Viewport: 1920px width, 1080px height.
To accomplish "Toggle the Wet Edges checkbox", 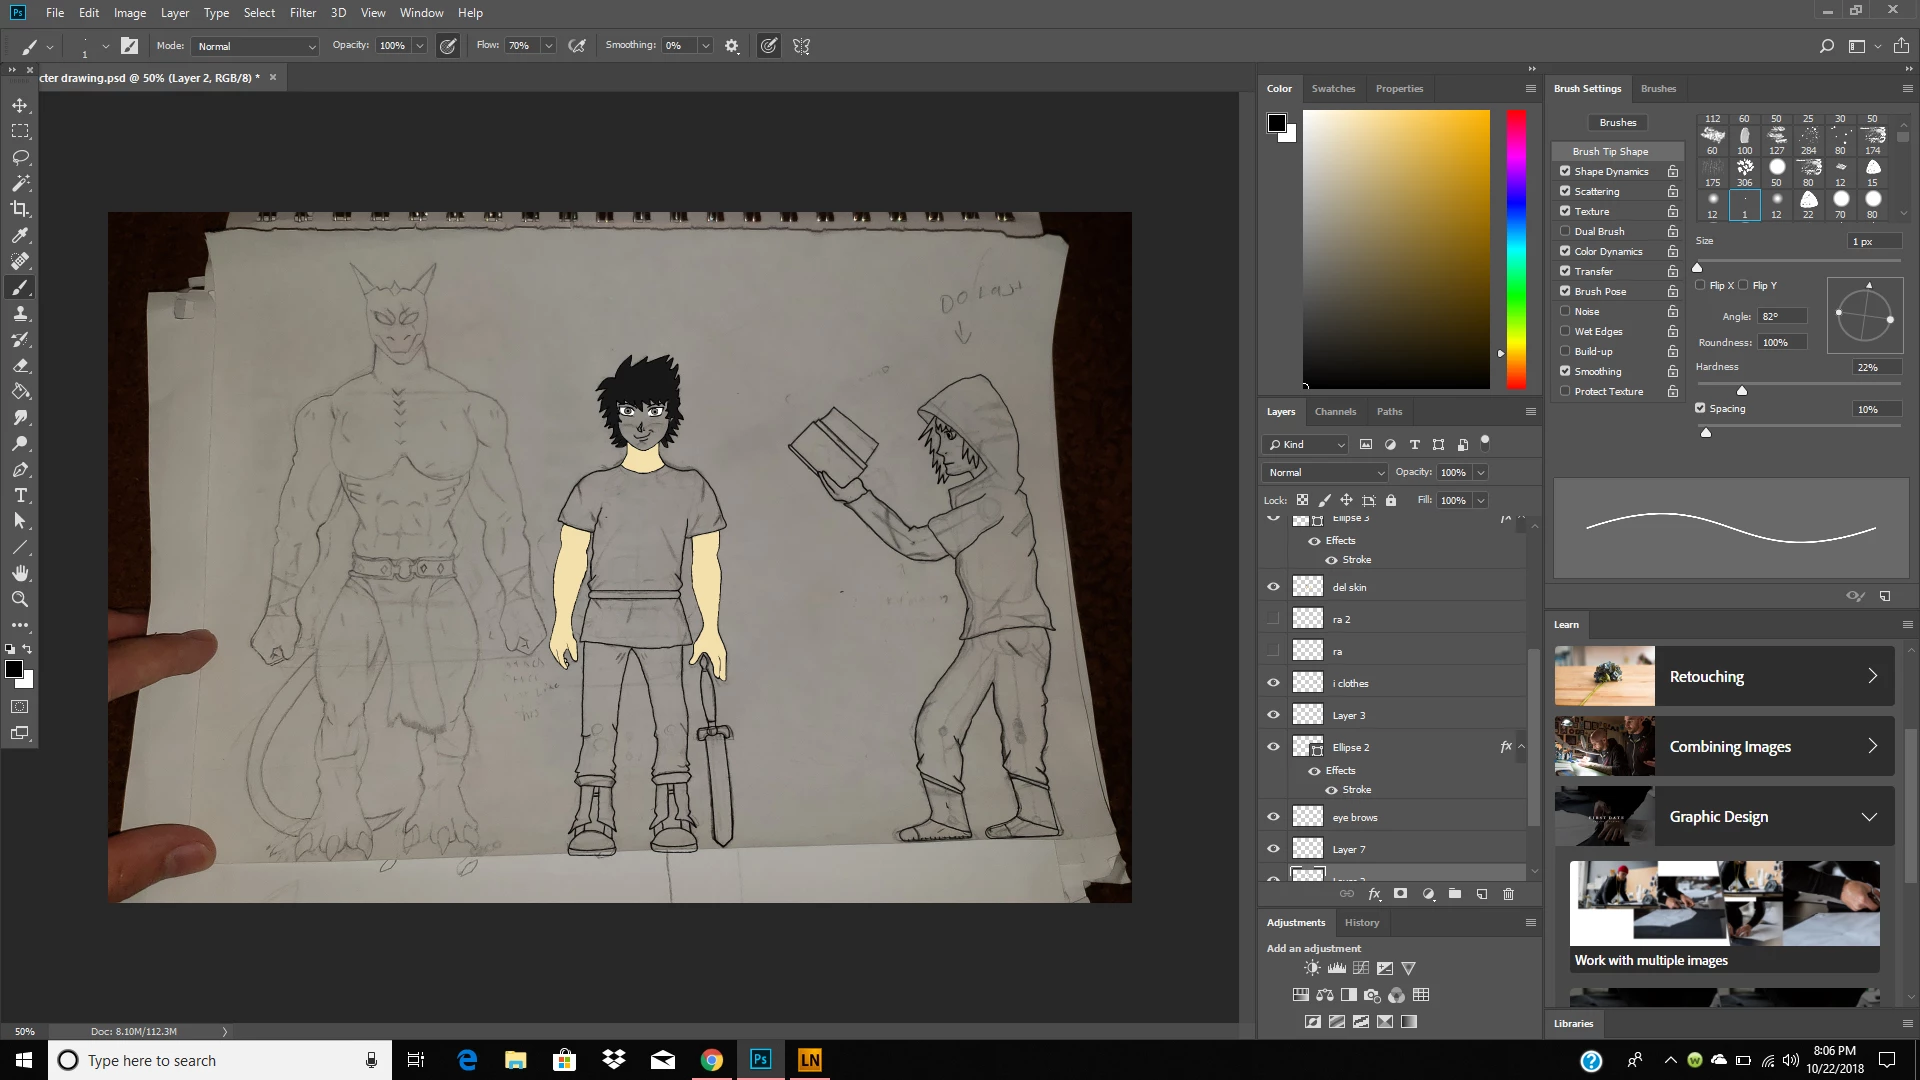I will pyautogui.click(x=1565, y=331).
